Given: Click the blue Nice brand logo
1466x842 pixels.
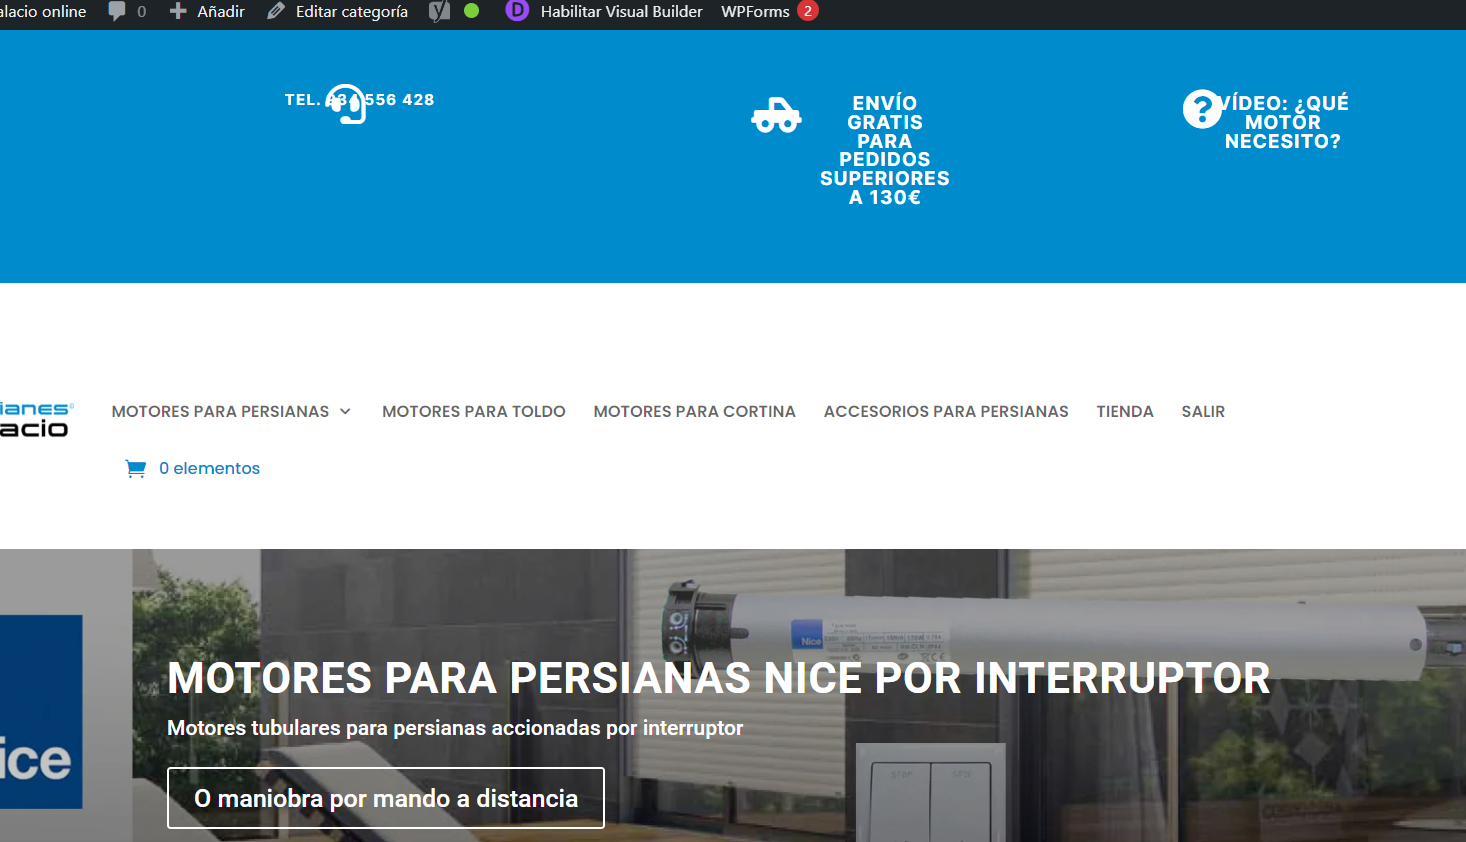Looking at the screenshot, I should [41, 711].
